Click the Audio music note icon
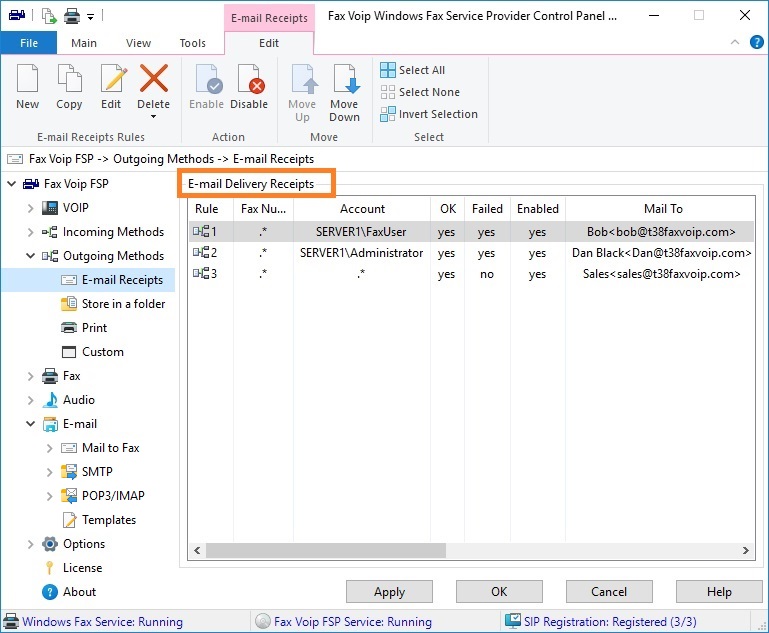 [50, 400]
